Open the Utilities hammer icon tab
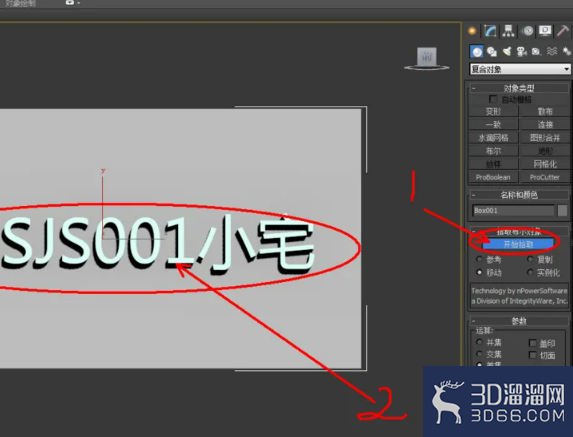Screen dimensions: 573x437 pos(563,31)
